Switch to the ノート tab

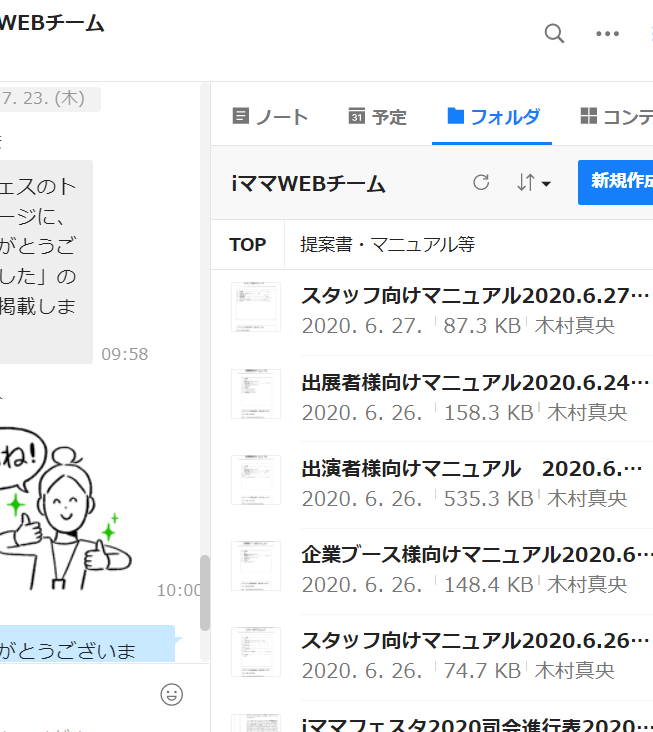coord(270,116)
